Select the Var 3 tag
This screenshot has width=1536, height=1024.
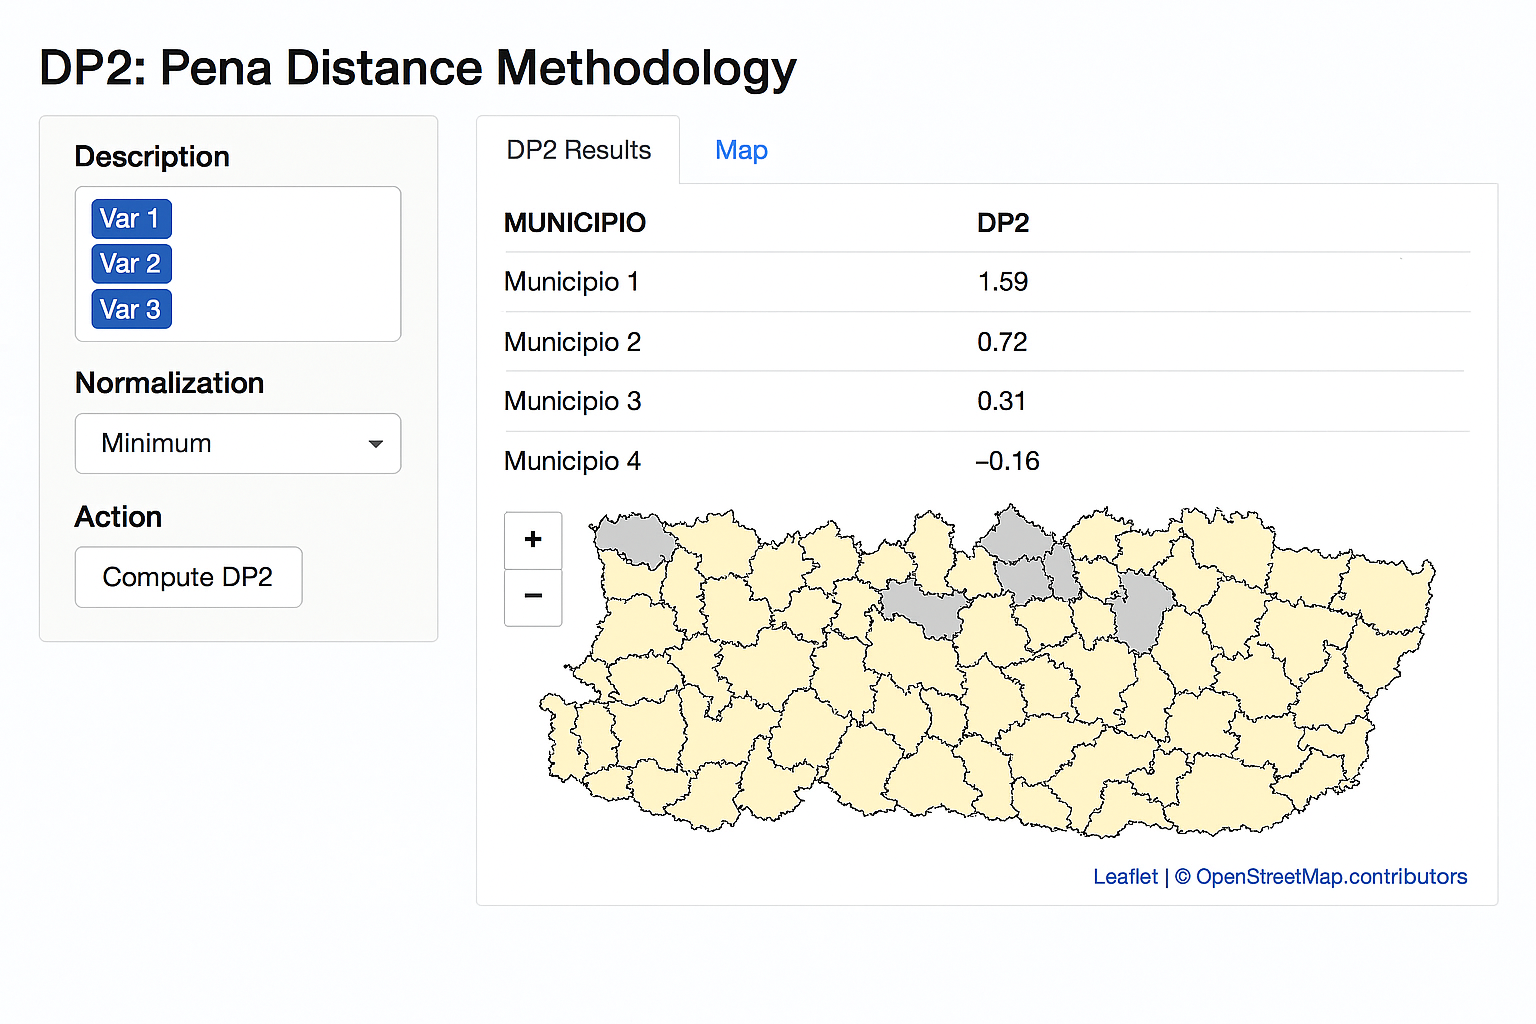(x=131, y=310)
